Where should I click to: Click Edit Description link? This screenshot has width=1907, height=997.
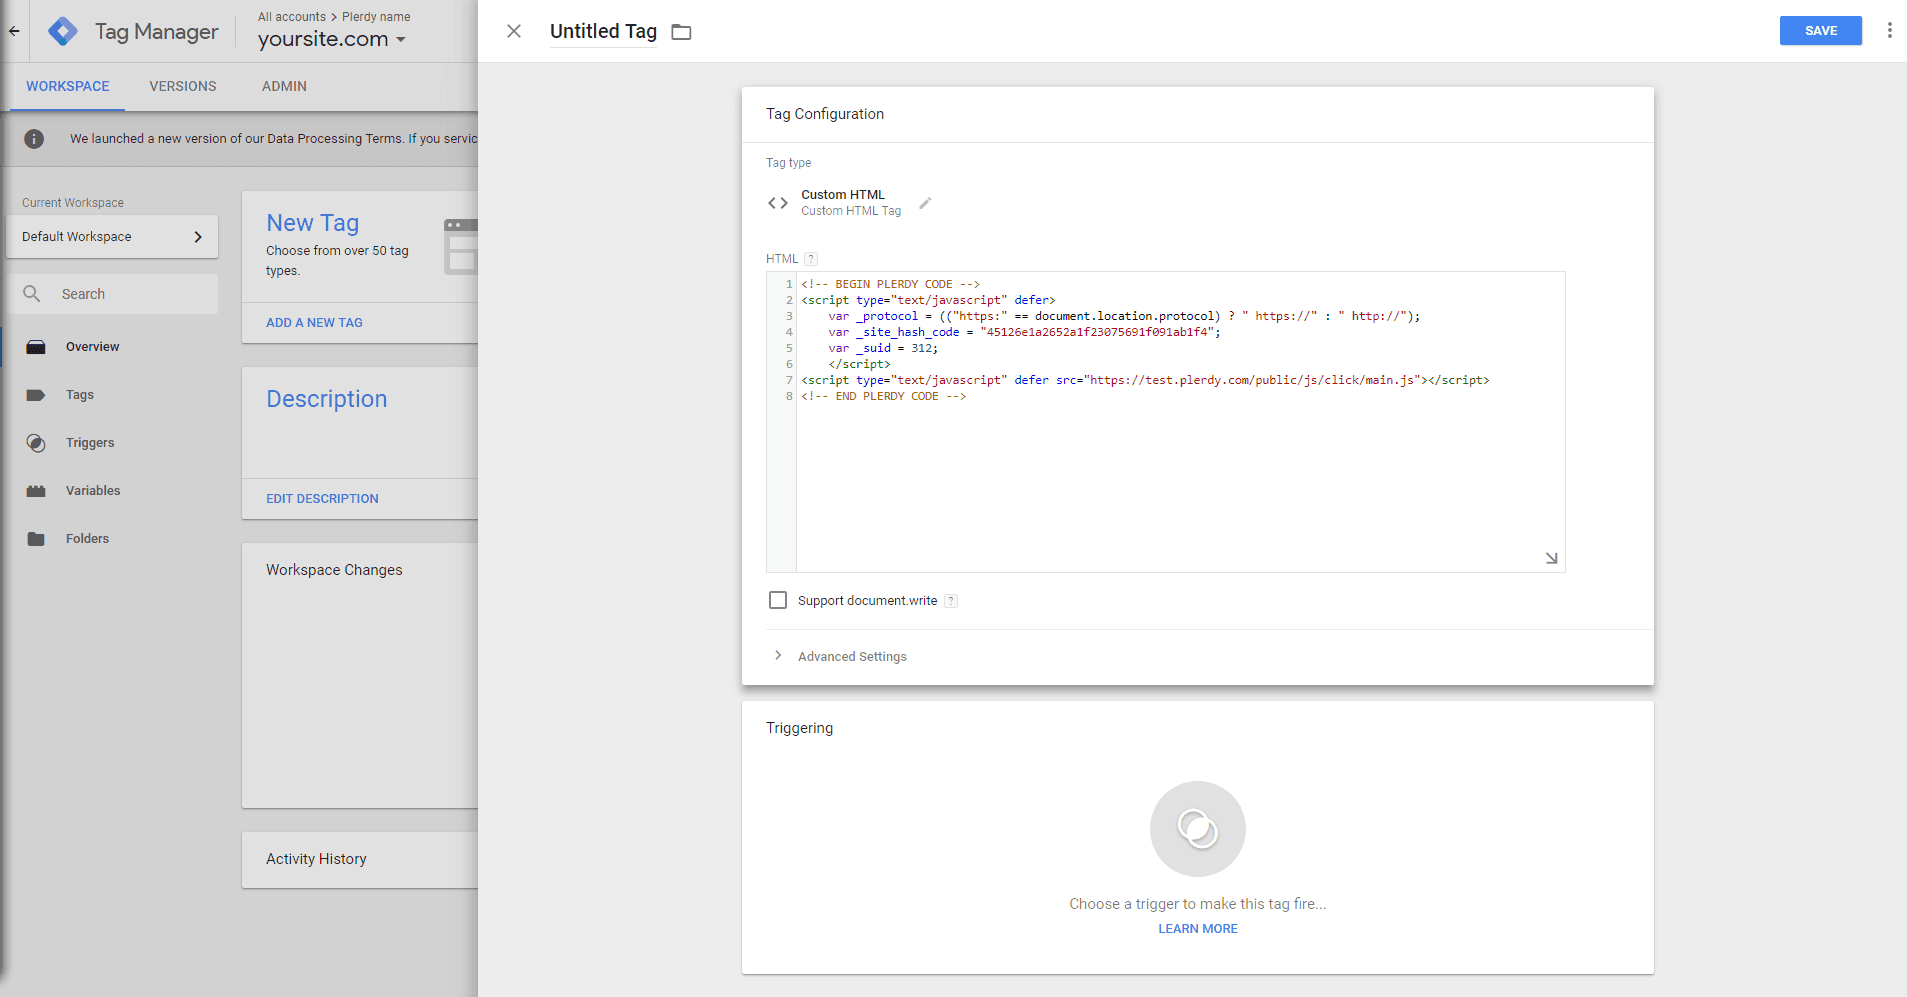click(322, 499)
